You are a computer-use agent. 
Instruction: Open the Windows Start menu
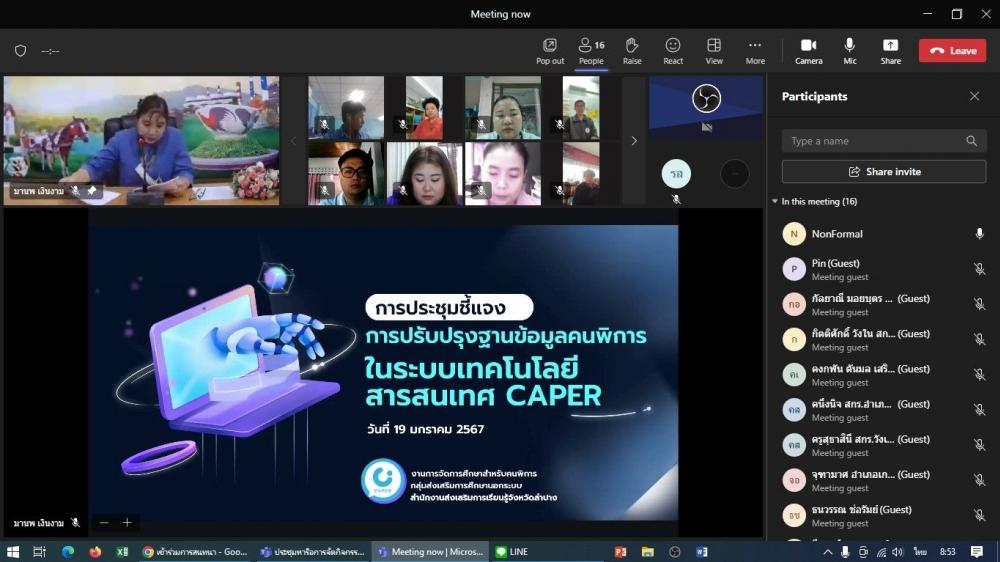tap(12, 552)
